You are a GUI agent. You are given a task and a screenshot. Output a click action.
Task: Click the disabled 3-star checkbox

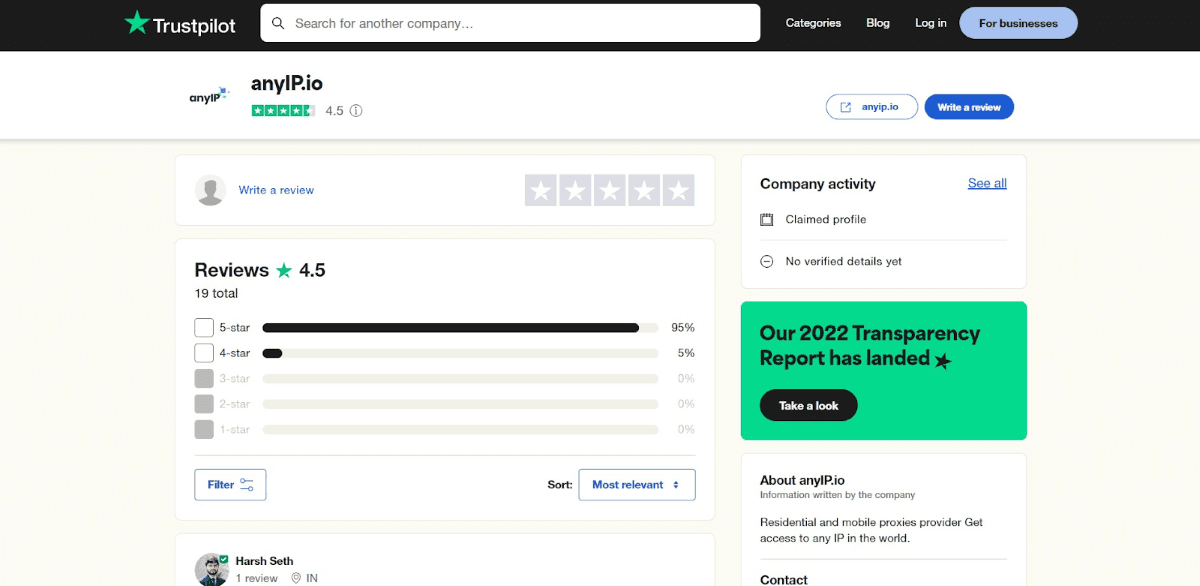204,379
